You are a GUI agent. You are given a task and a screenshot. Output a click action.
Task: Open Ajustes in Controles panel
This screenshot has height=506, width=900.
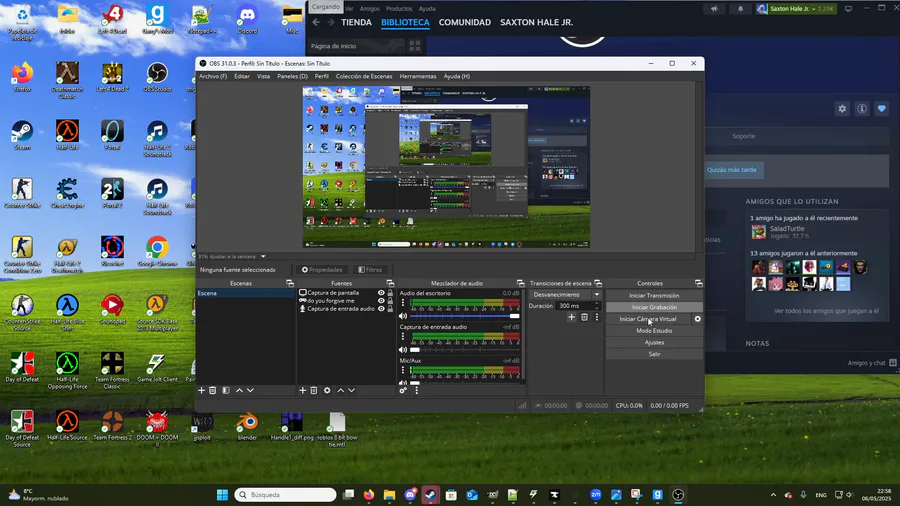click(x=654, y=342)
